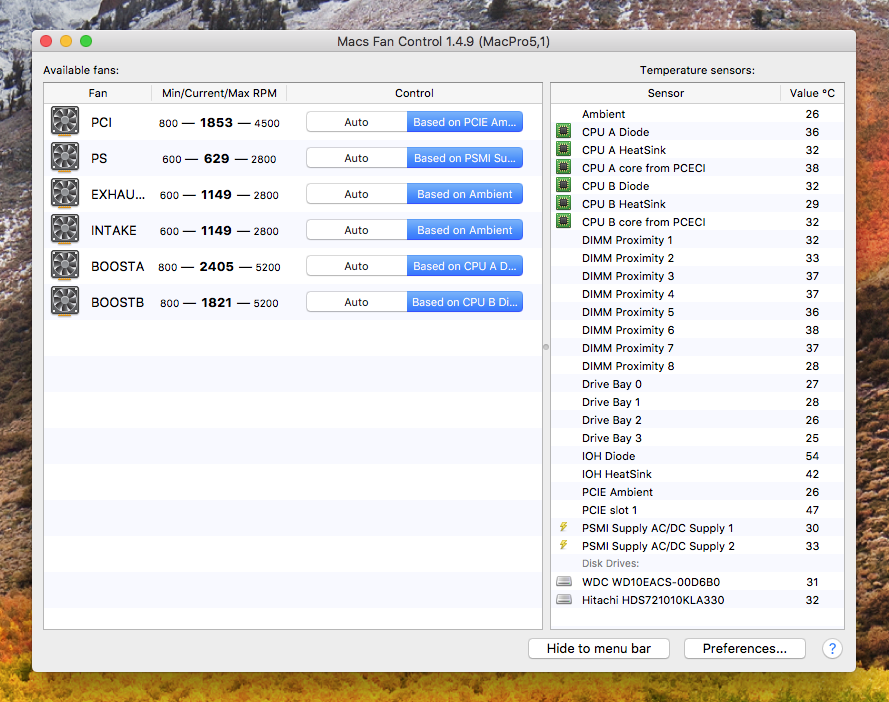889x702 pixels.
Task: Select the IOH Diode sensor row
Action: click(x=697, y=456)
